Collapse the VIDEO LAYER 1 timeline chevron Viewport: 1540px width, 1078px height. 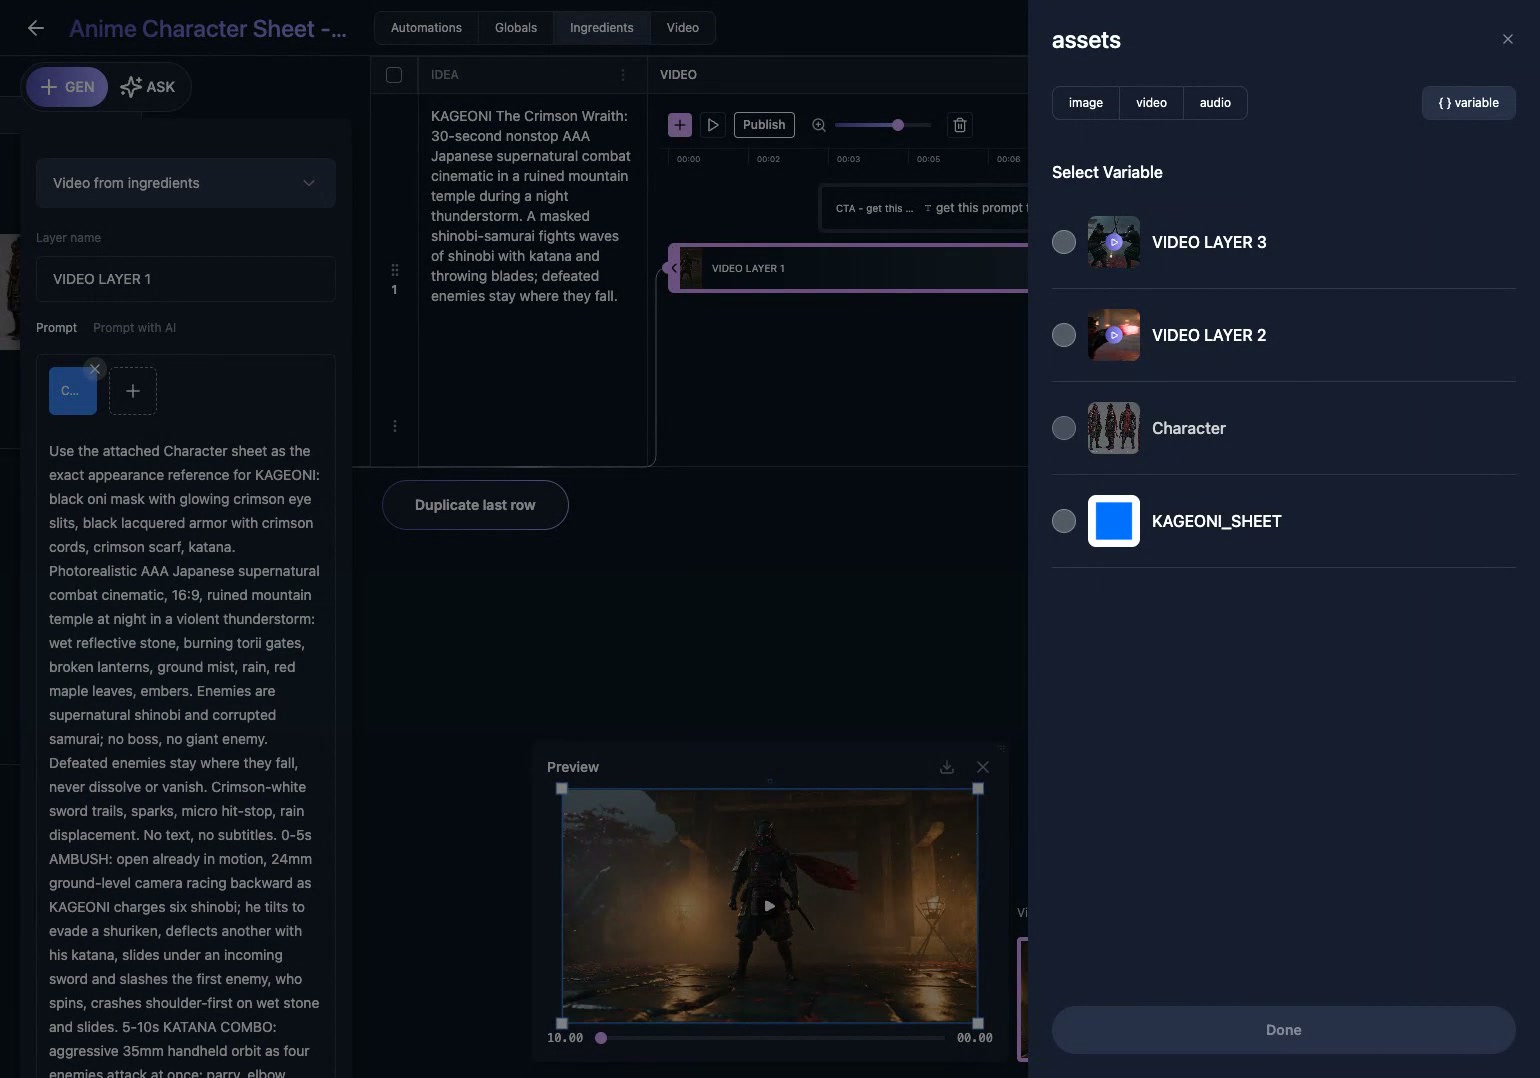point(674,268)
